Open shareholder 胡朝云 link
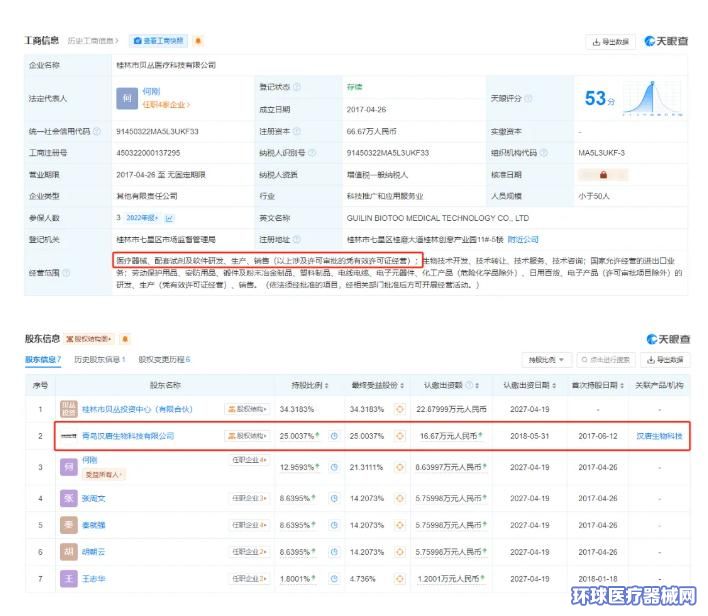The height and width of the screenshot is (616, 708). coord(93,552)
